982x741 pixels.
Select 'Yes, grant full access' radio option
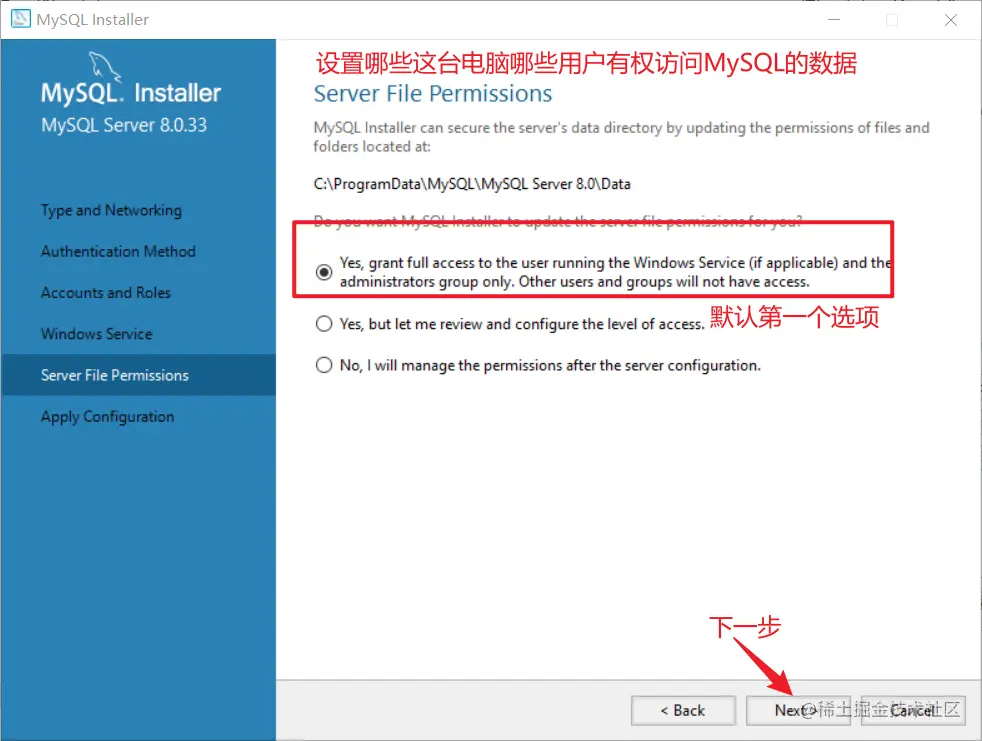(x=324, y=272)
